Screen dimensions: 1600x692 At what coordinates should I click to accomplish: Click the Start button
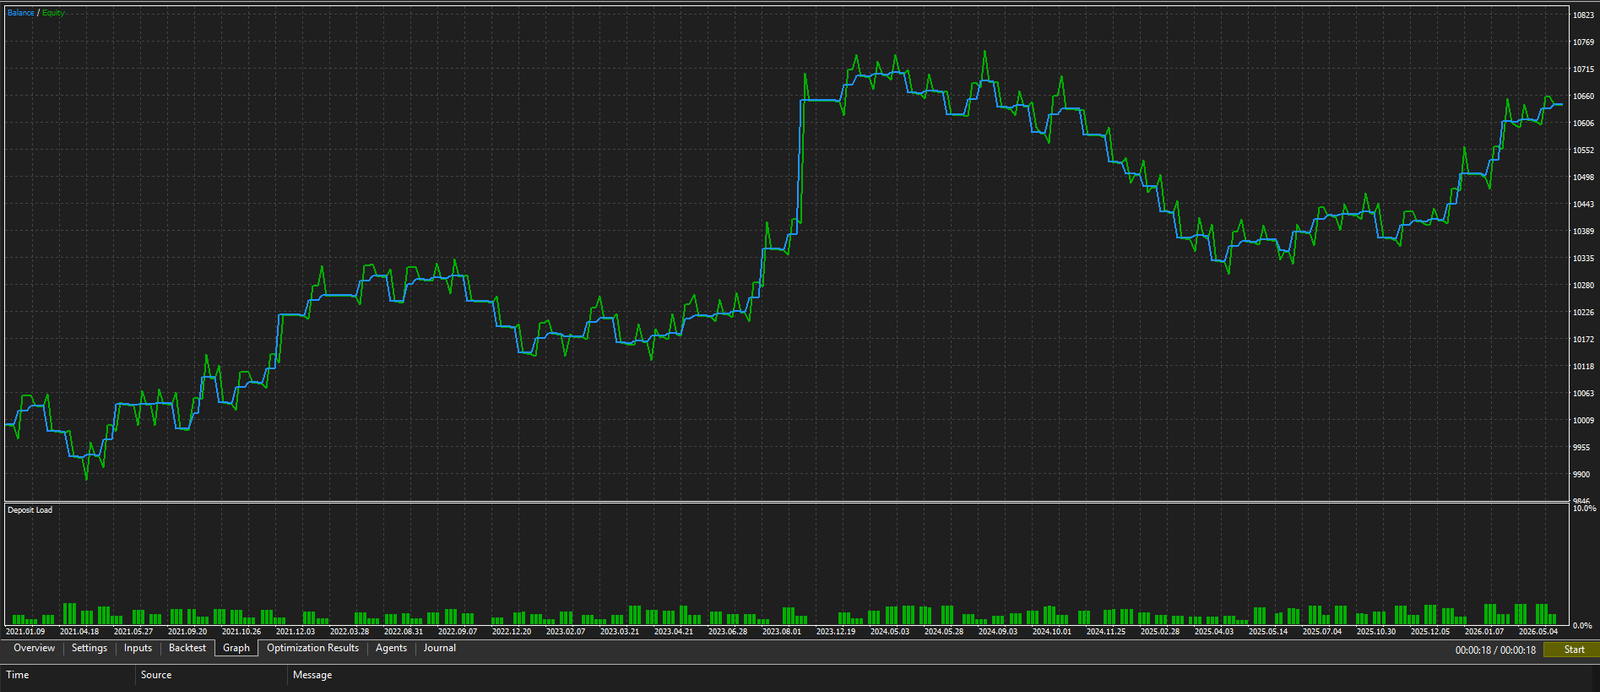pyautogui.click(x=1574, y=650)
